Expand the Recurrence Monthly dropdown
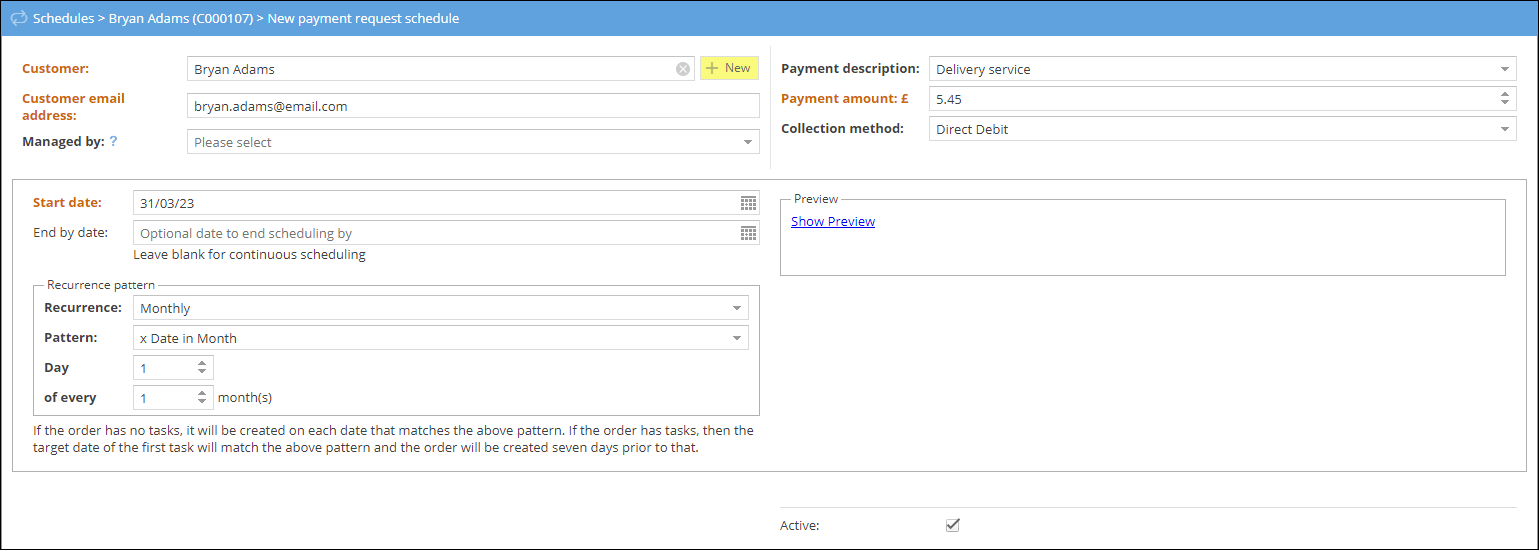Viewport: 1539px width, 550px height. [x=737, y=308]
